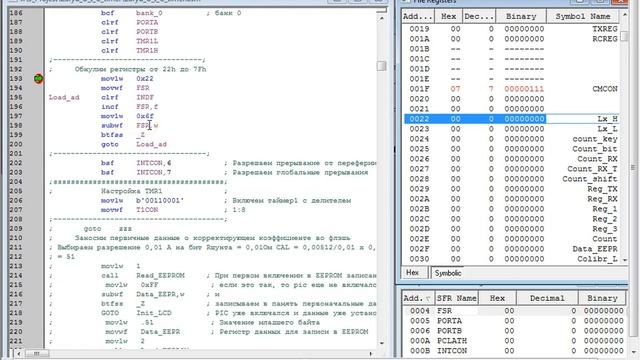Click the File Registers scrollbar thumb
Viewport: 640px width, 360px height.
tap(624, 36)
